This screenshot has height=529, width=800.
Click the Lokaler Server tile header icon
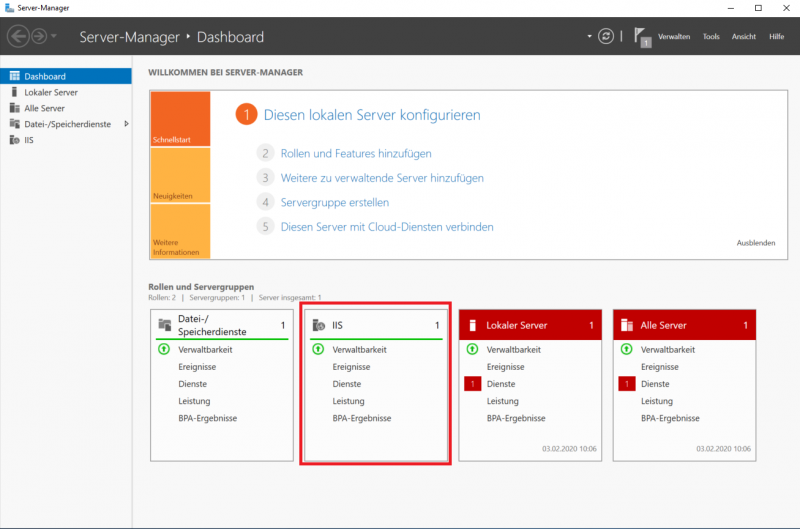(474, 325)
